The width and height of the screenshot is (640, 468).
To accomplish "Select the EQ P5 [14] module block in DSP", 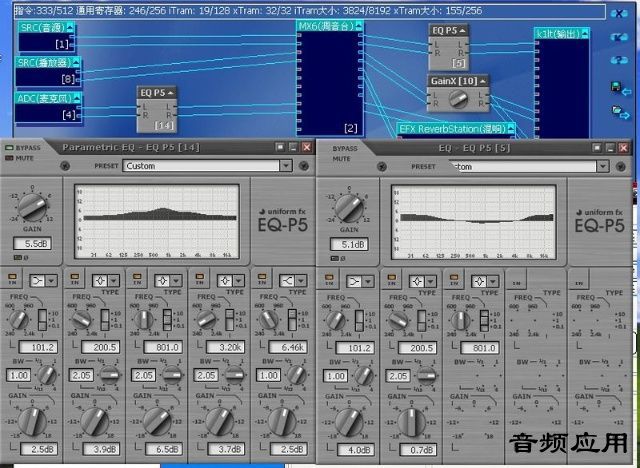I will (x=156, y=109).
